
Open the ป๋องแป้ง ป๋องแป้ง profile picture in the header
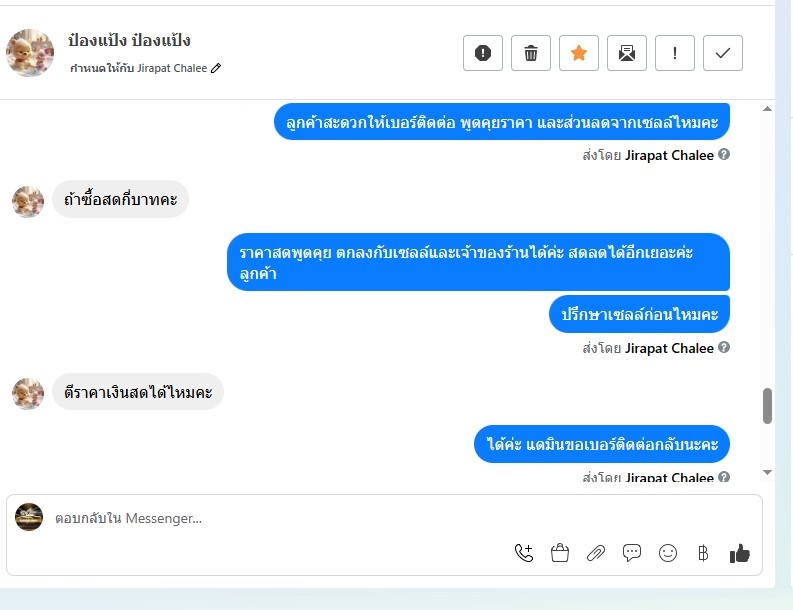coord(30,53)
